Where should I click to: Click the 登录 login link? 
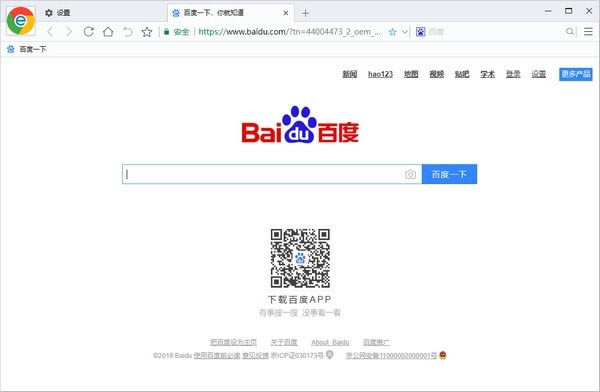click(x=513, y=74)
